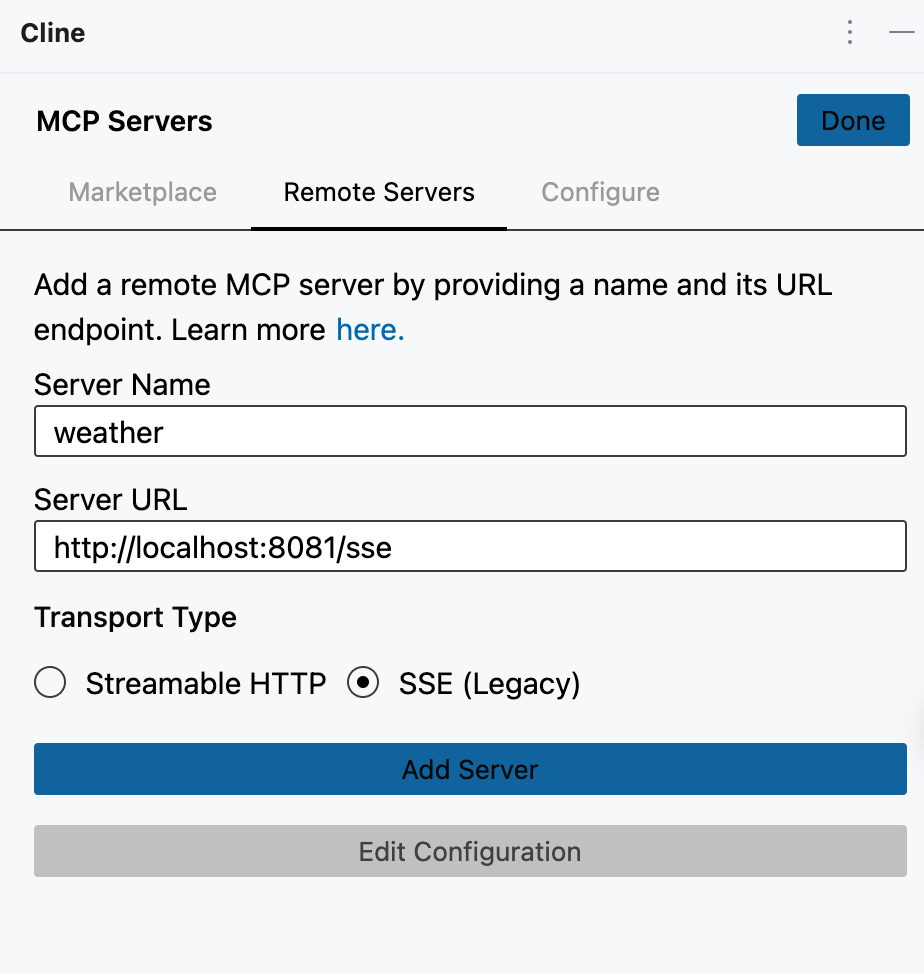The width and height of the screenshot is (924, 974).
Task: Open Edit Configuration
Action: 470,851
